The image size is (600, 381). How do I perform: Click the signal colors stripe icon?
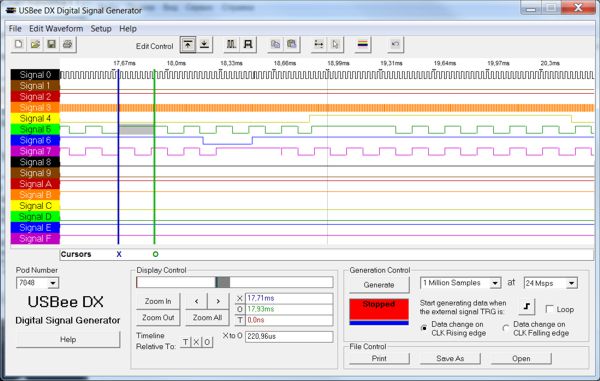tap(363, 45)
